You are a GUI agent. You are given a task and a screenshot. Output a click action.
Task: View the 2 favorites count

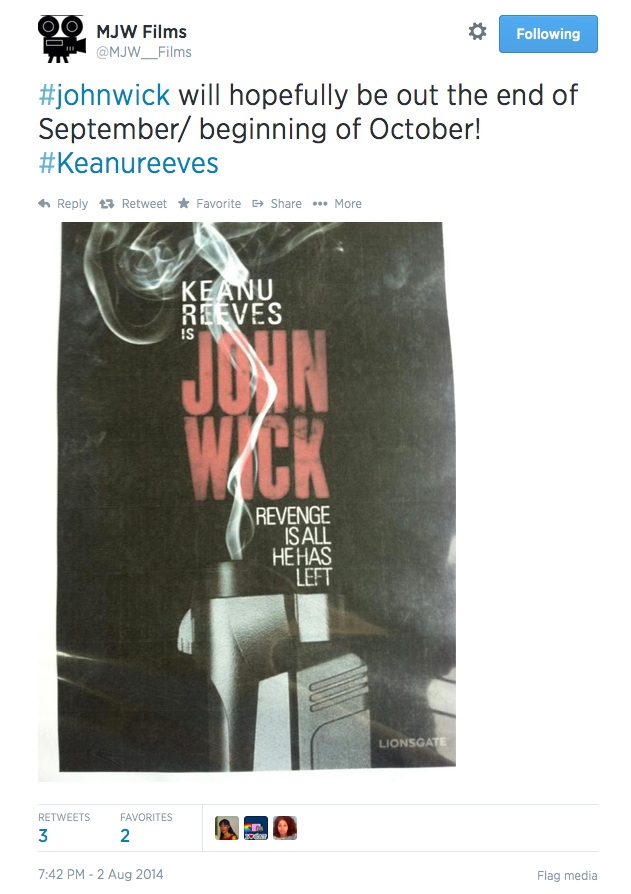(125, 836)
